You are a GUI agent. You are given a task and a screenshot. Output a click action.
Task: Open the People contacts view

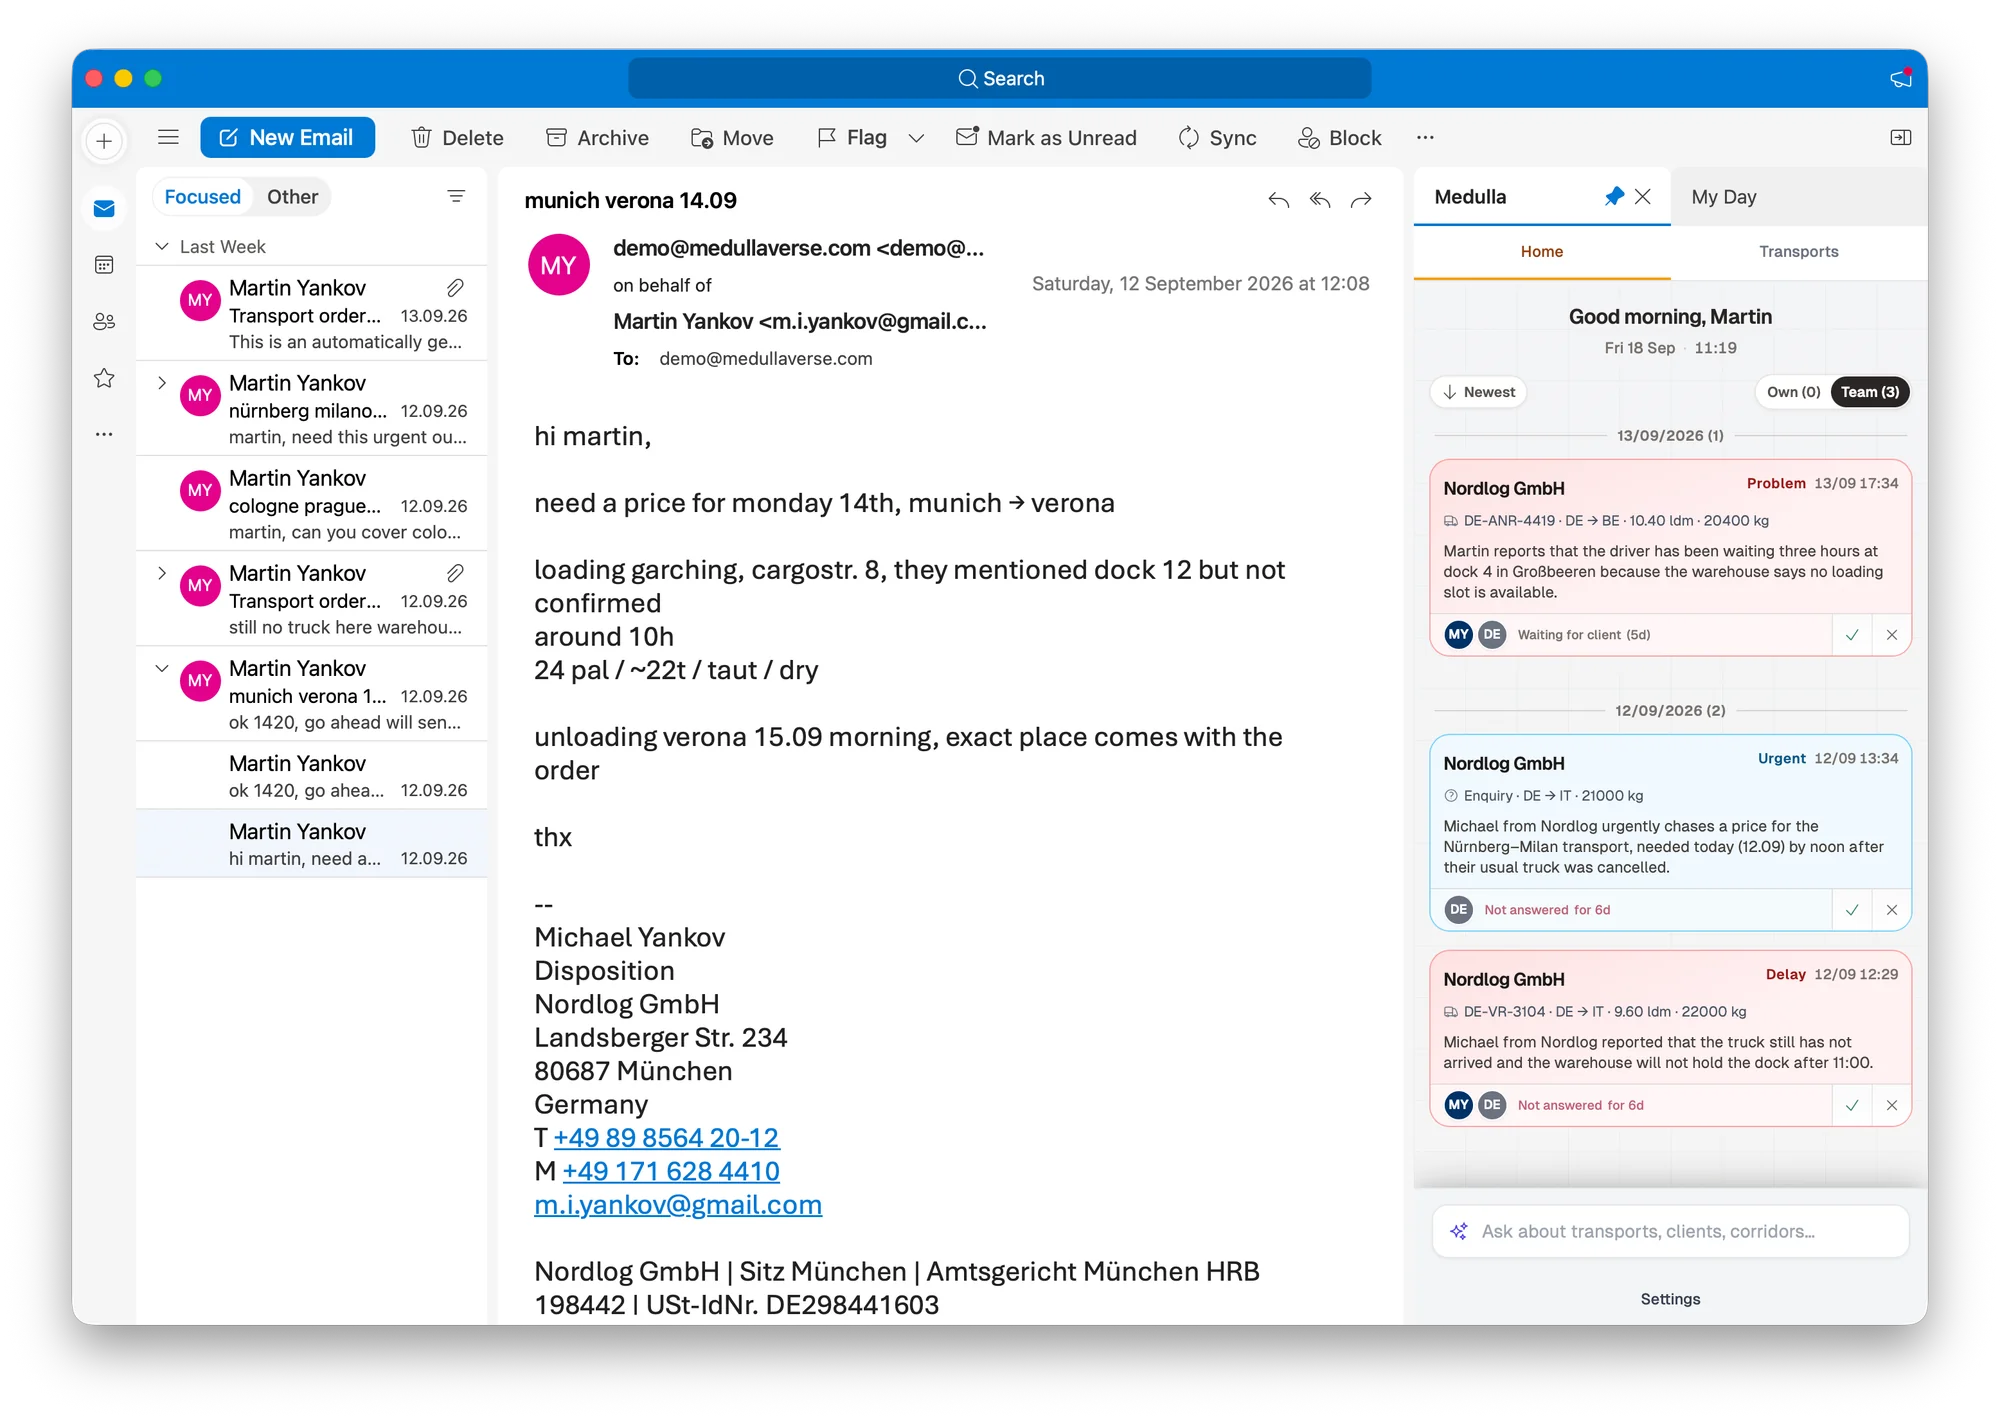pyautogui.click(x=104, y=322)
